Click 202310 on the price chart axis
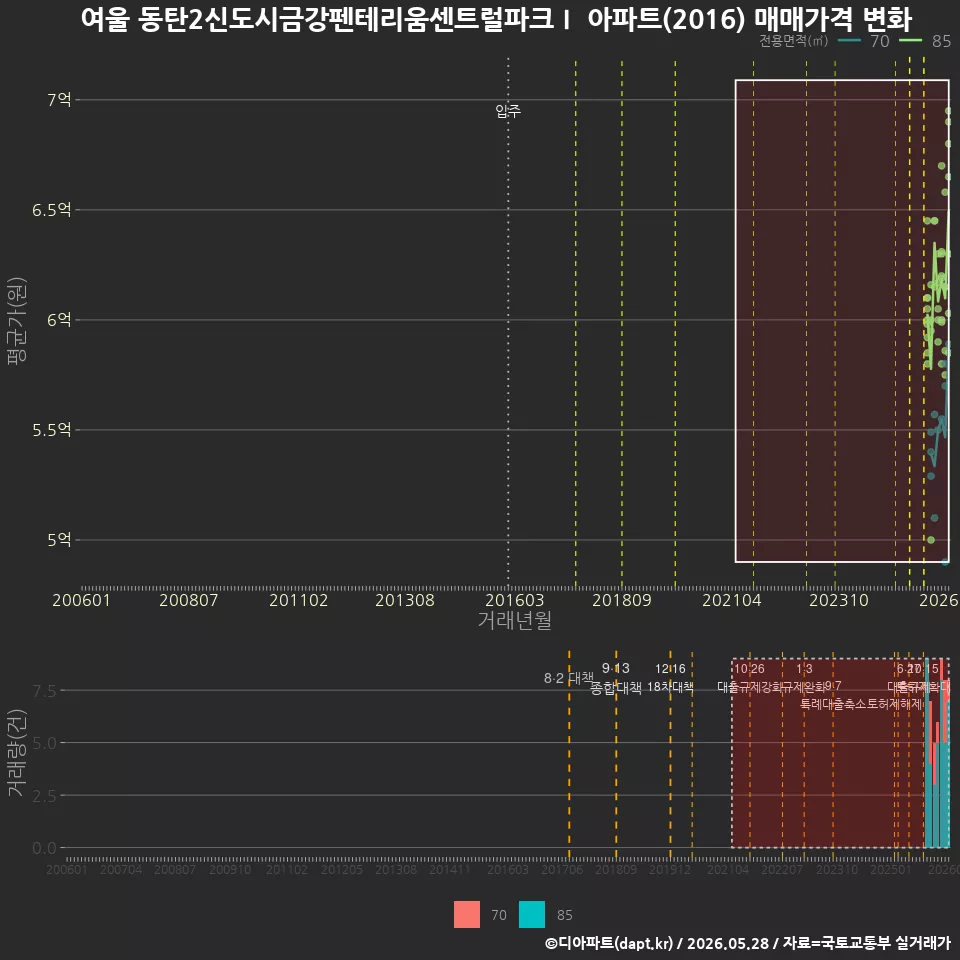The width and height of the screenshot is (960, 960). pos(839,600)
